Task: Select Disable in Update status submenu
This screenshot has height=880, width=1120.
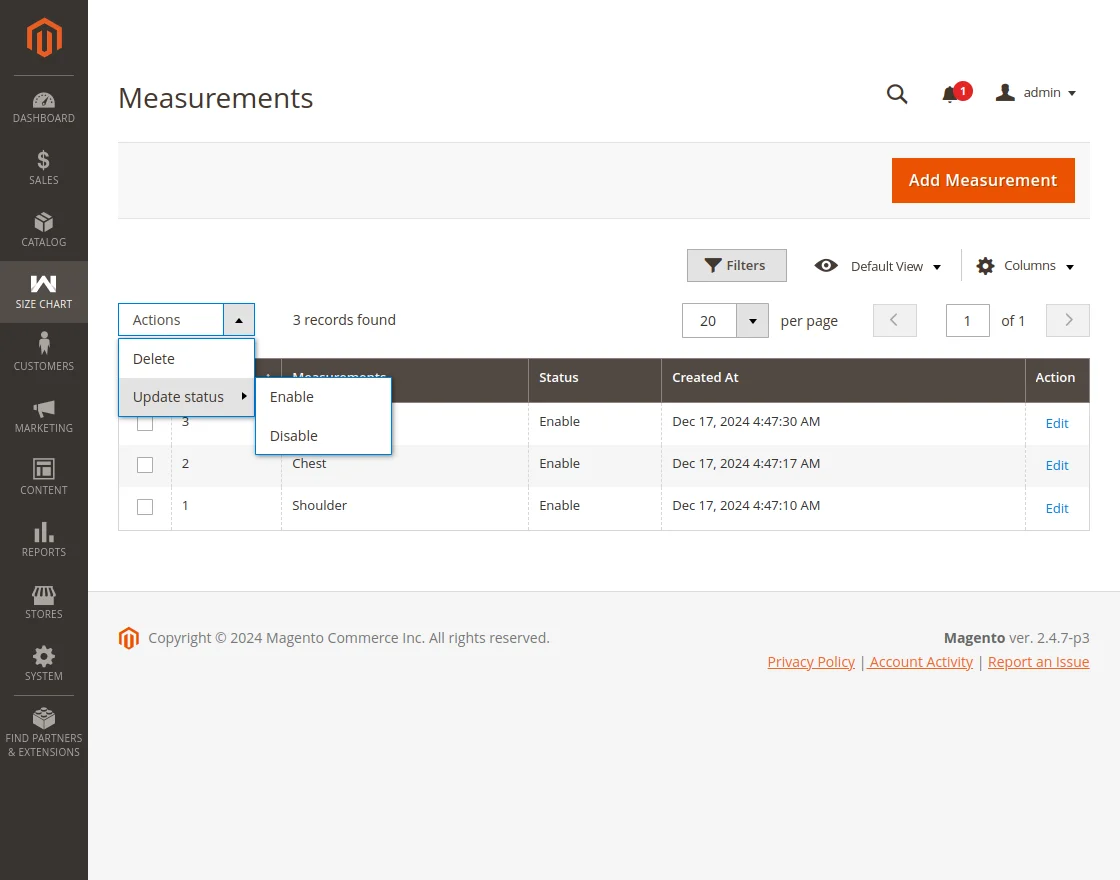Action: pyautogui.click(x=294, y=436)
